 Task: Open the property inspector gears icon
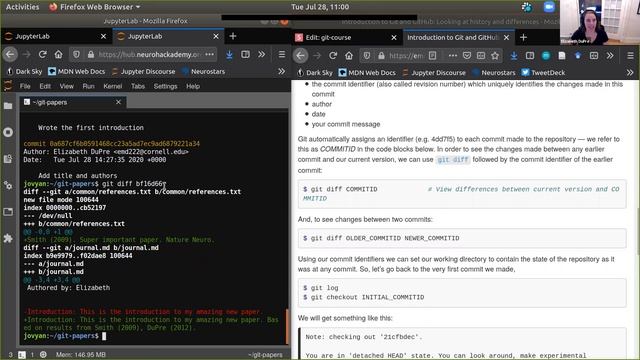8,185
